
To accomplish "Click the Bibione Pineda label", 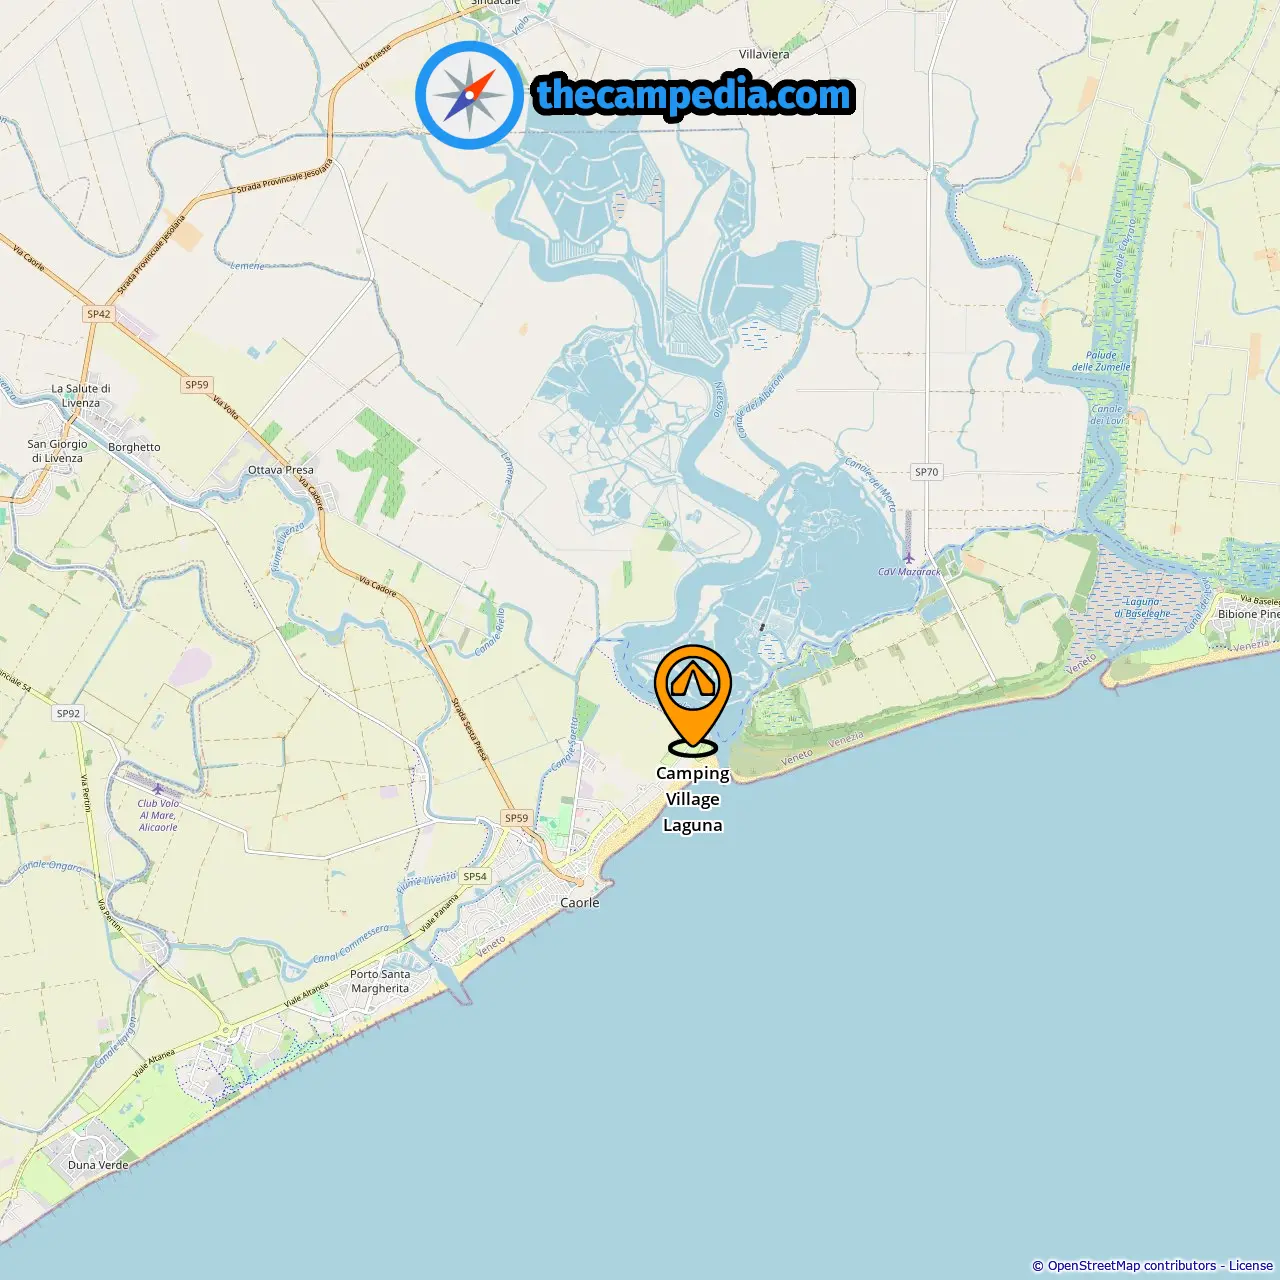I will [x=1248, y=614].
